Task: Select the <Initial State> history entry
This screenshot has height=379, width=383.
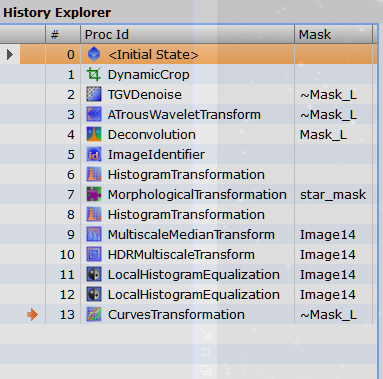Action: [x=153, y=55]
